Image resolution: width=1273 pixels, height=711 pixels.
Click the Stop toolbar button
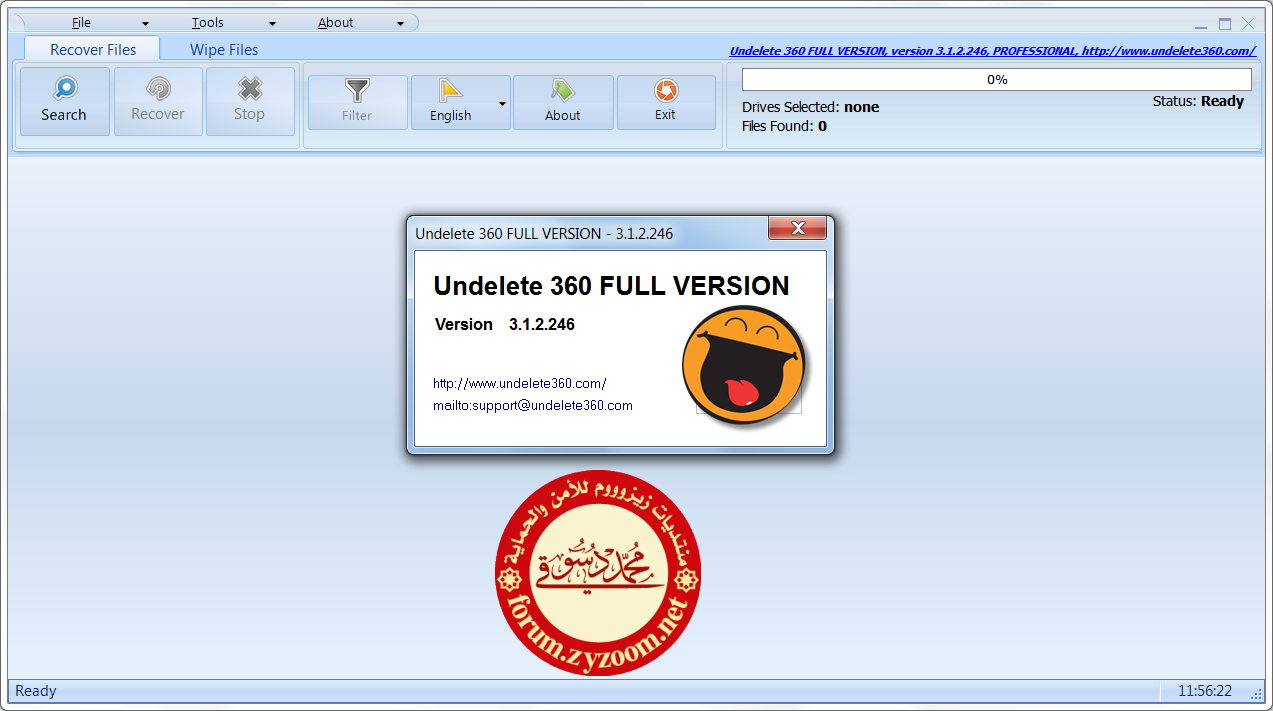(250, 101)
